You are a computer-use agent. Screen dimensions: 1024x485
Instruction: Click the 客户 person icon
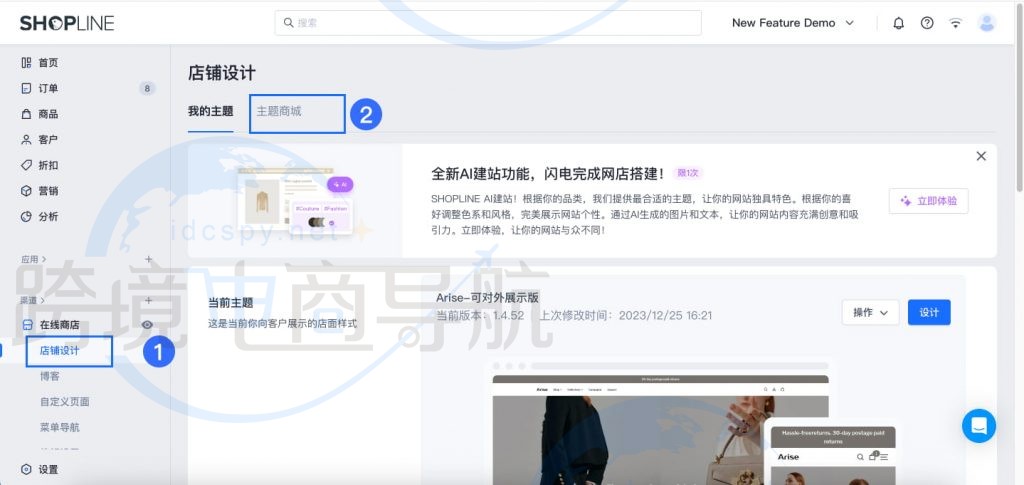[x=26, y=139]
